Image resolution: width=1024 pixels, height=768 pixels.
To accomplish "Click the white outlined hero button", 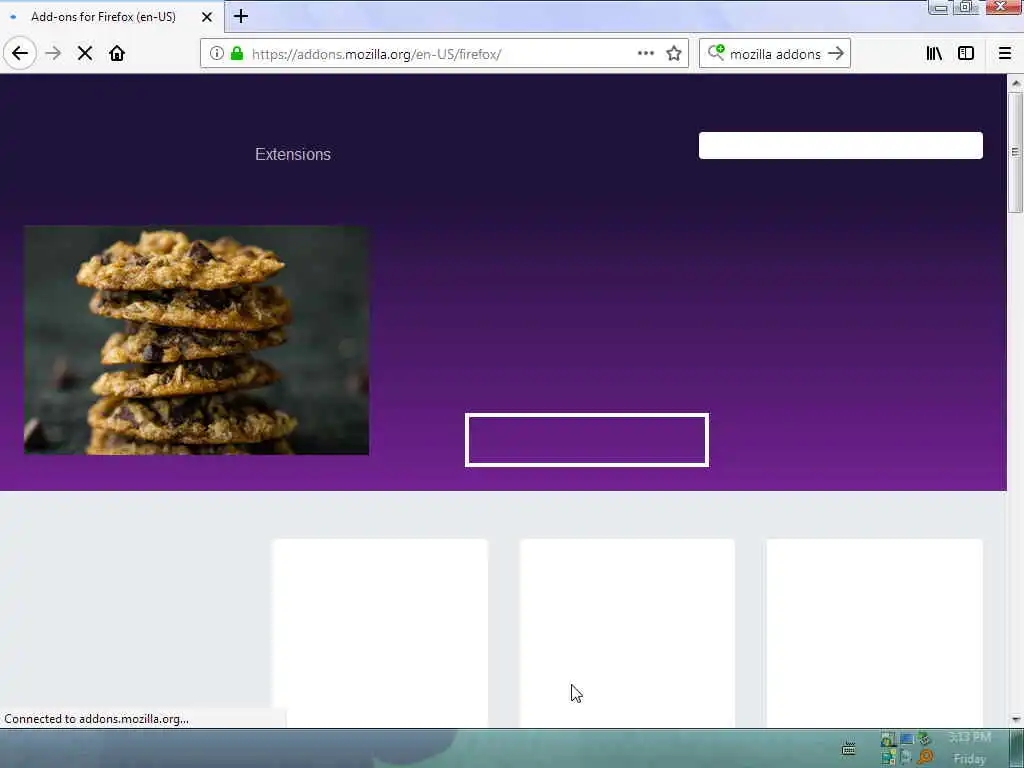I will click(587, 440).
